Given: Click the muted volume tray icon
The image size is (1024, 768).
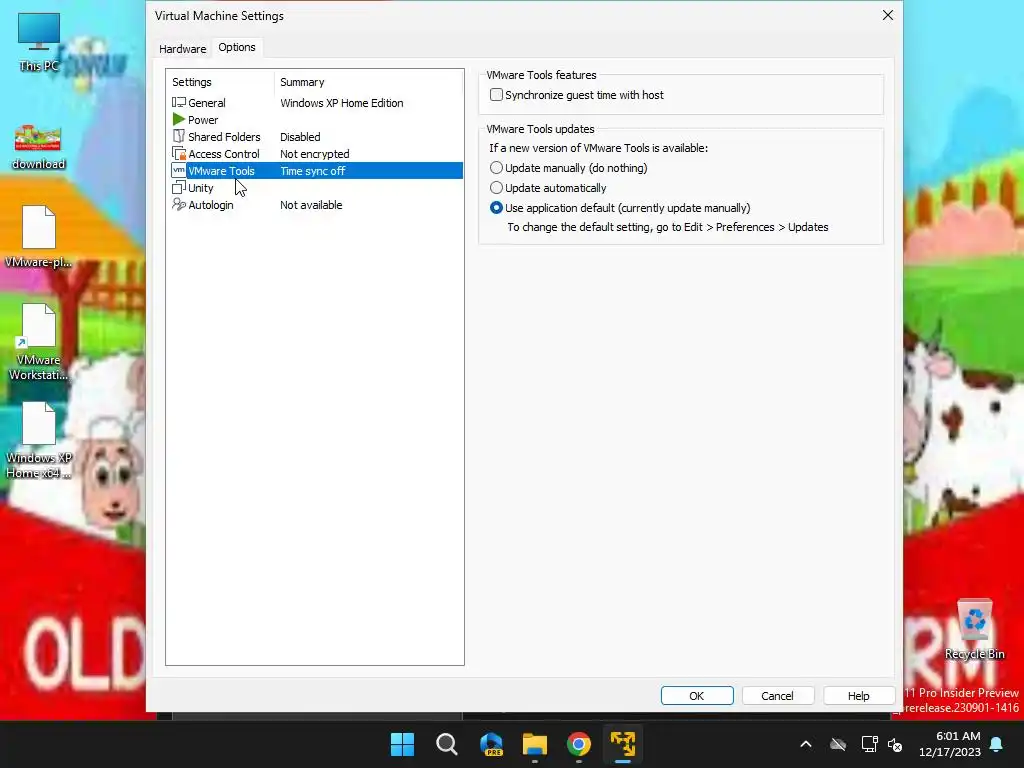Looking at the screenshot, I should 895,744.
